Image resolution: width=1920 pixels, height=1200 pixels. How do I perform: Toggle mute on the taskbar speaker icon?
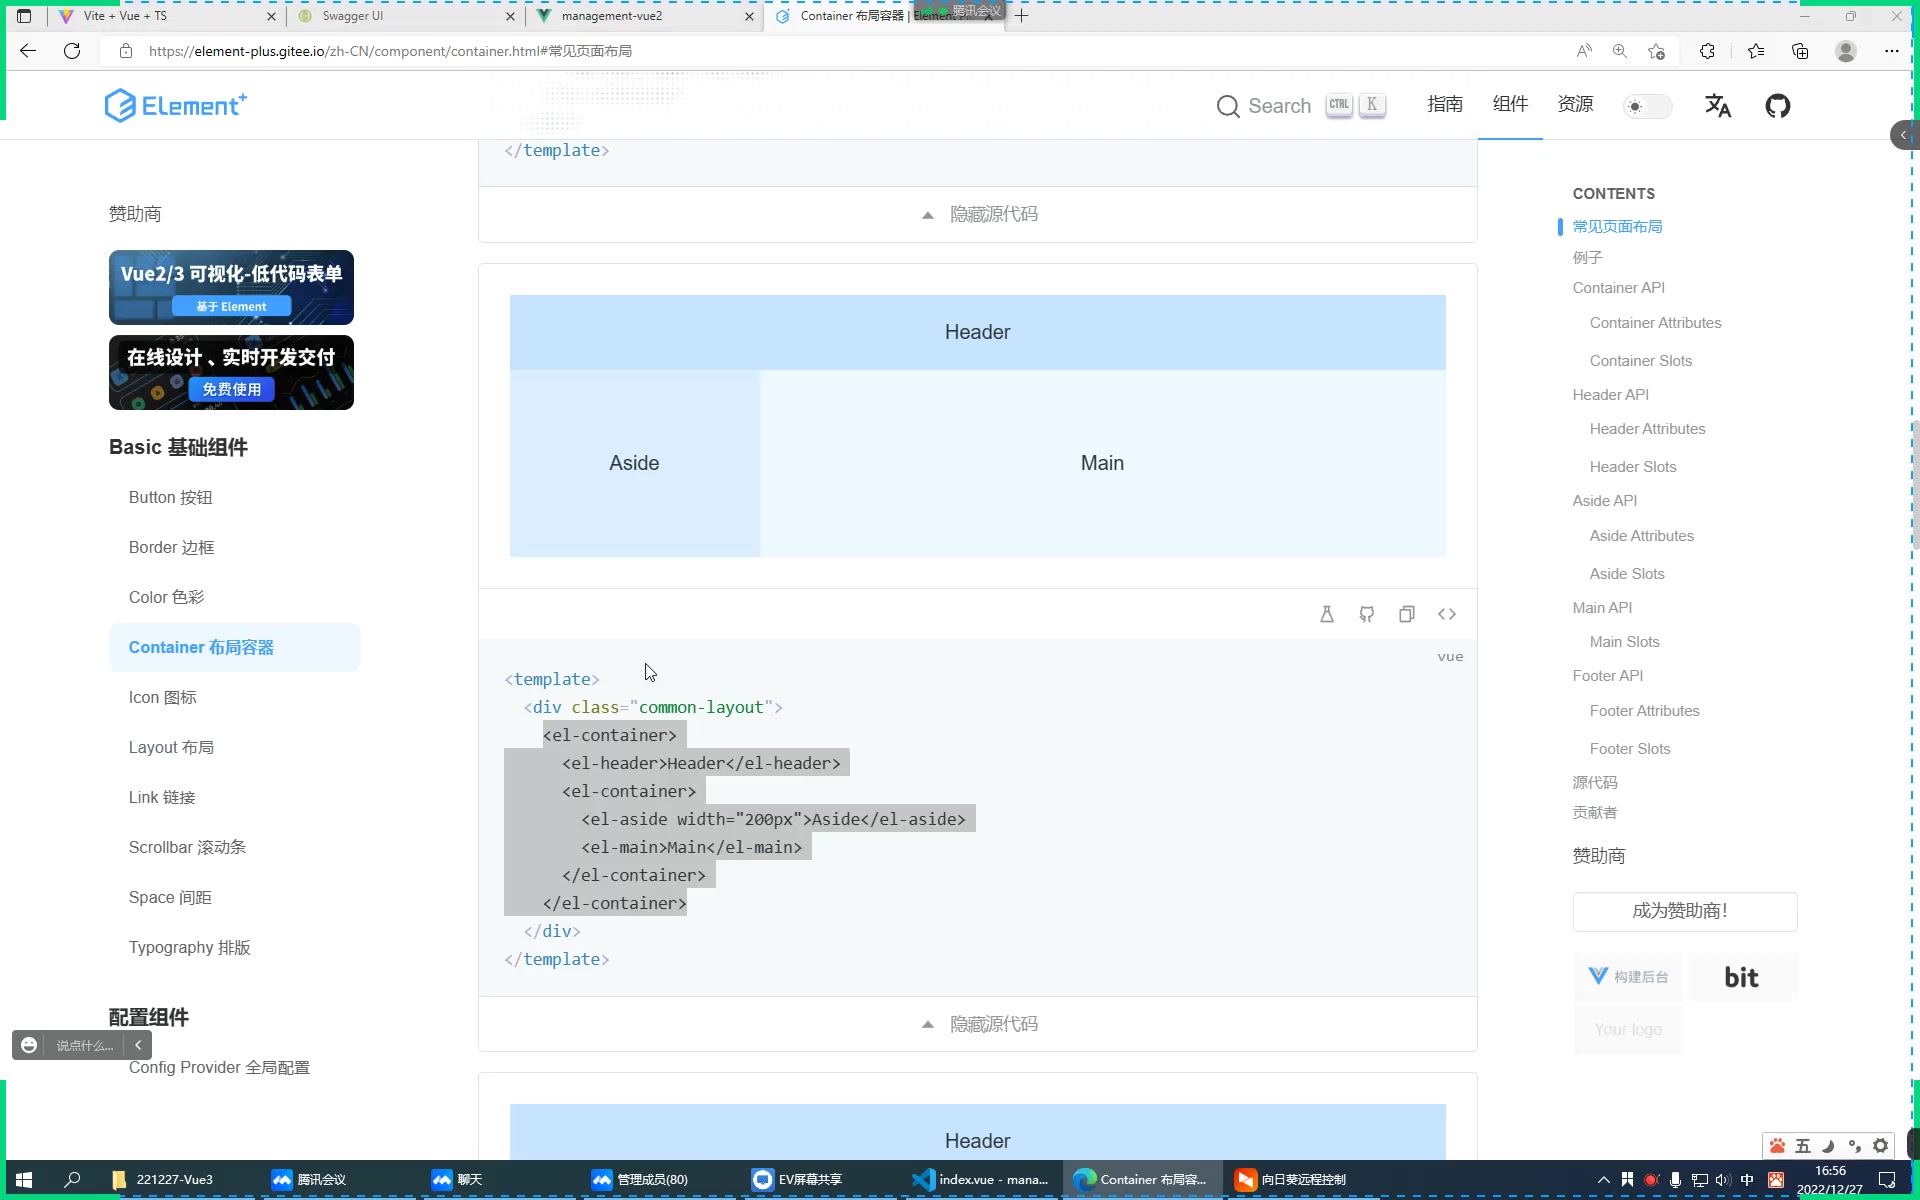tap(1723, 1180)
